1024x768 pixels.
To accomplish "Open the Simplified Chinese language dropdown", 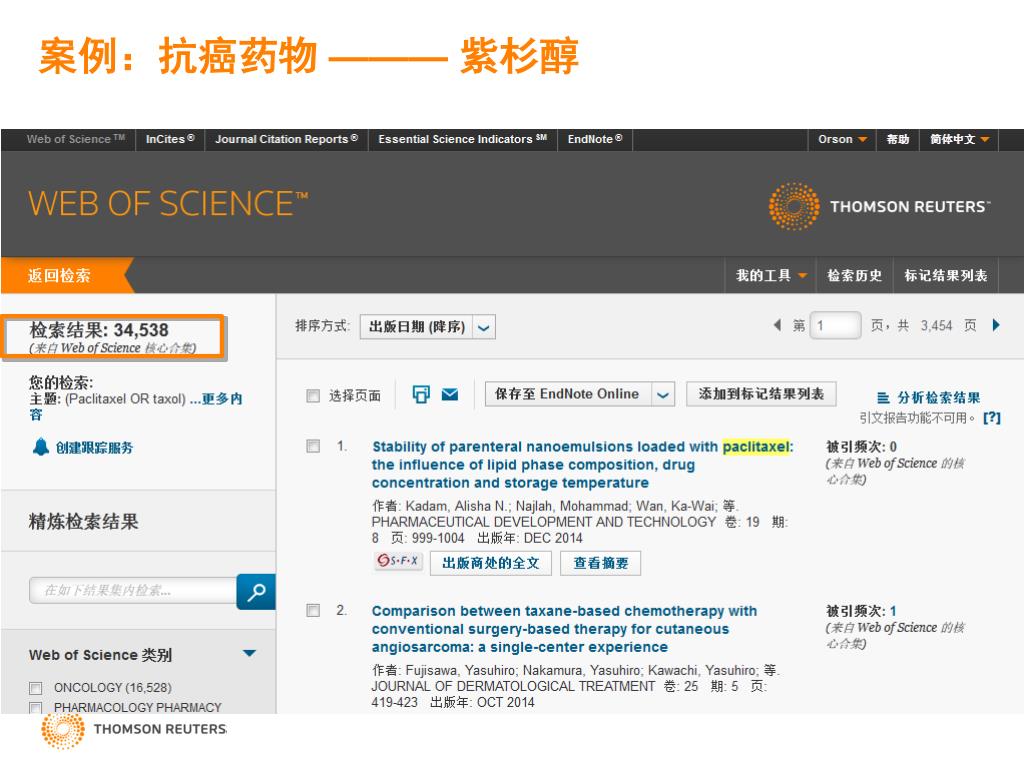I will 959,139.
